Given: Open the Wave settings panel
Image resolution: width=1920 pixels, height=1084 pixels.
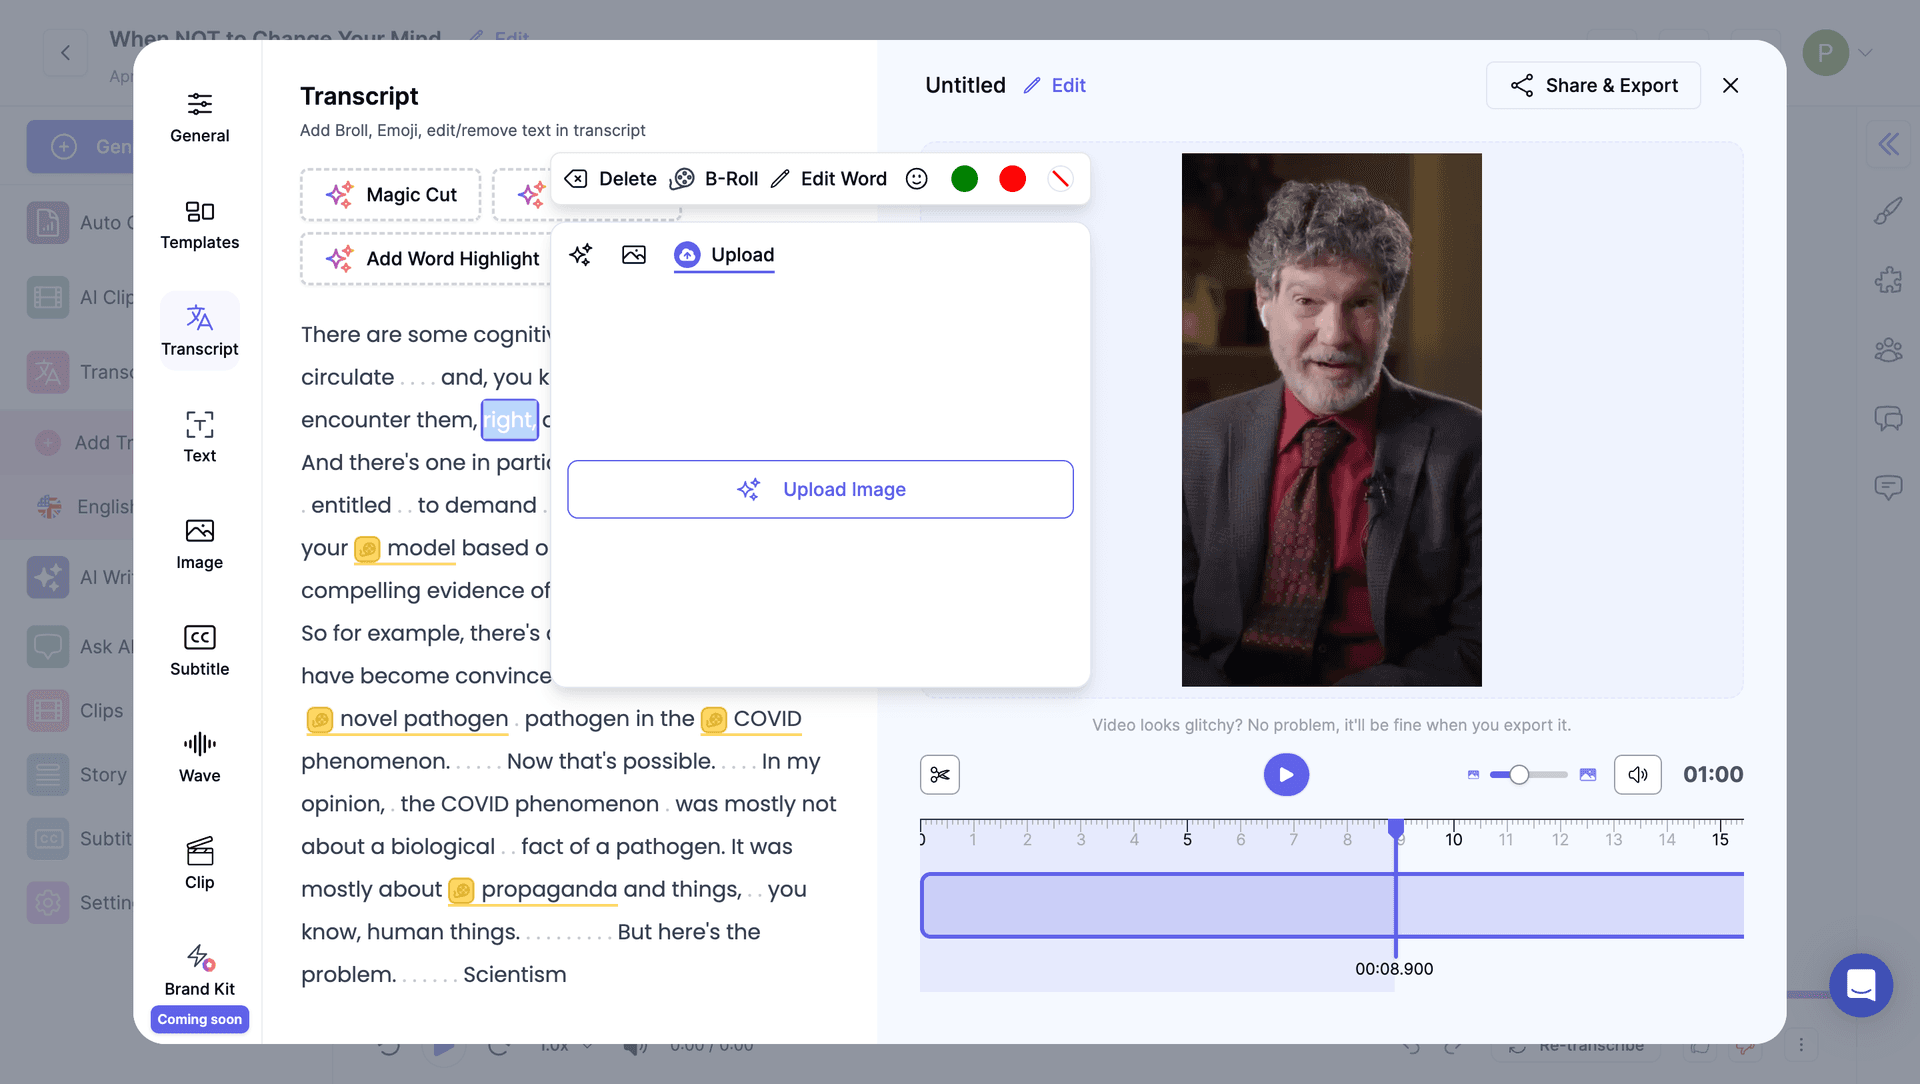Looking at the screenshot, I should click(199, 757).
